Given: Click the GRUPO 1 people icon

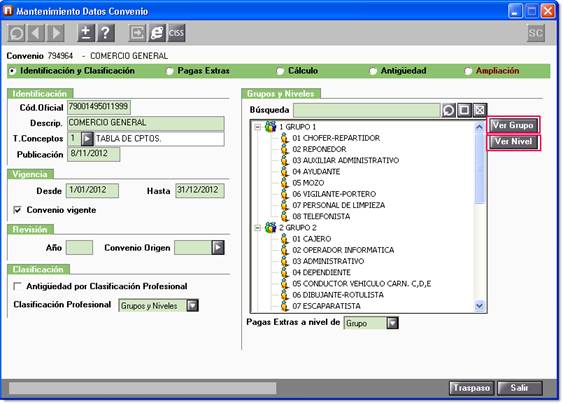Looking at the screenshot, I should pos(270,126).
